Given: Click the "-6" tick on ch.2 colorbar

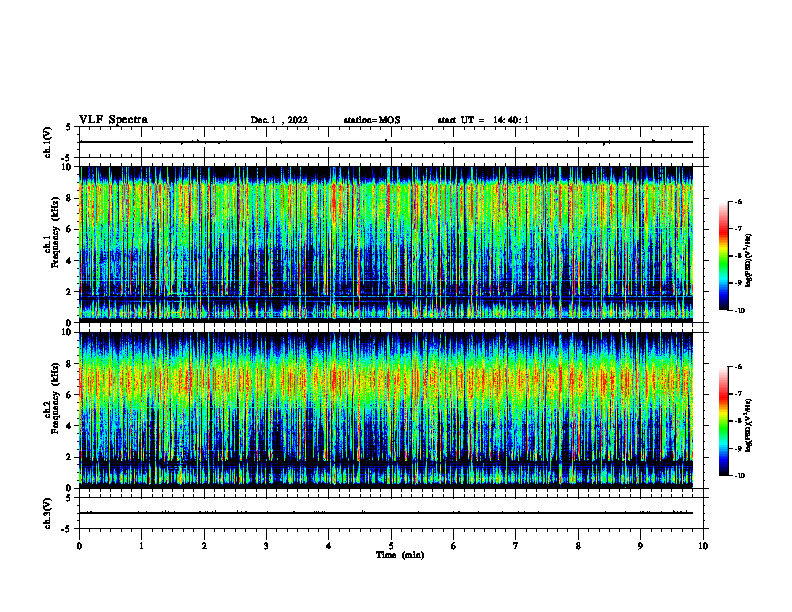Looking at the screenshot, I should pos(739,367).
